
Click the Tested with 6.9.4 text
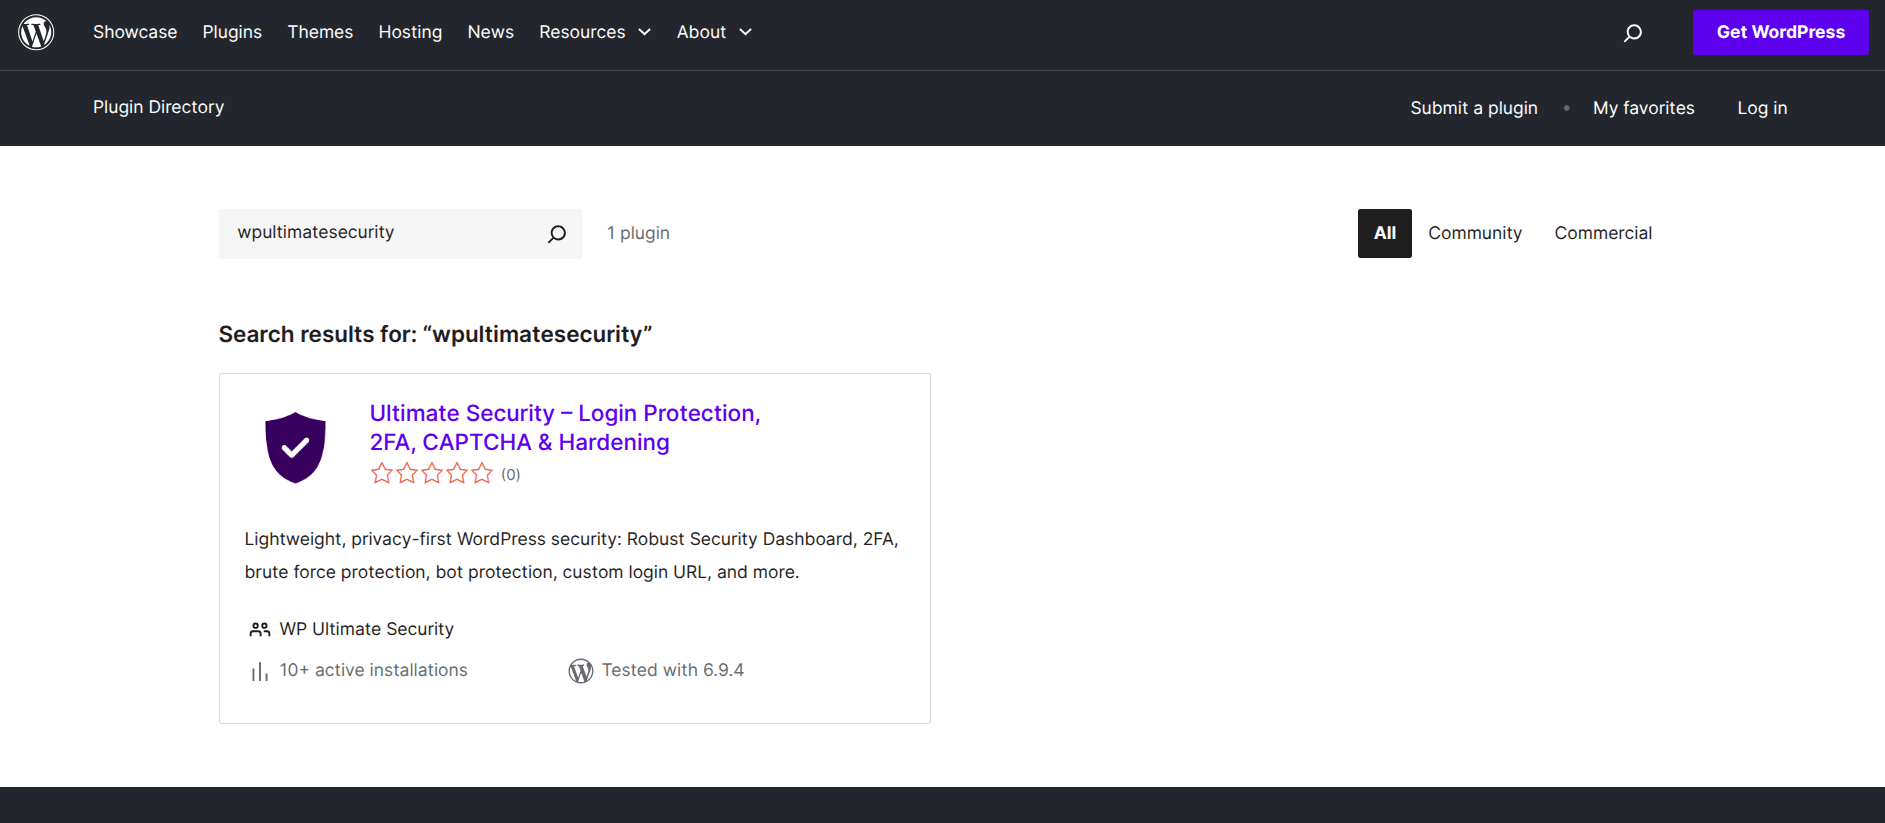pos(673,670)
